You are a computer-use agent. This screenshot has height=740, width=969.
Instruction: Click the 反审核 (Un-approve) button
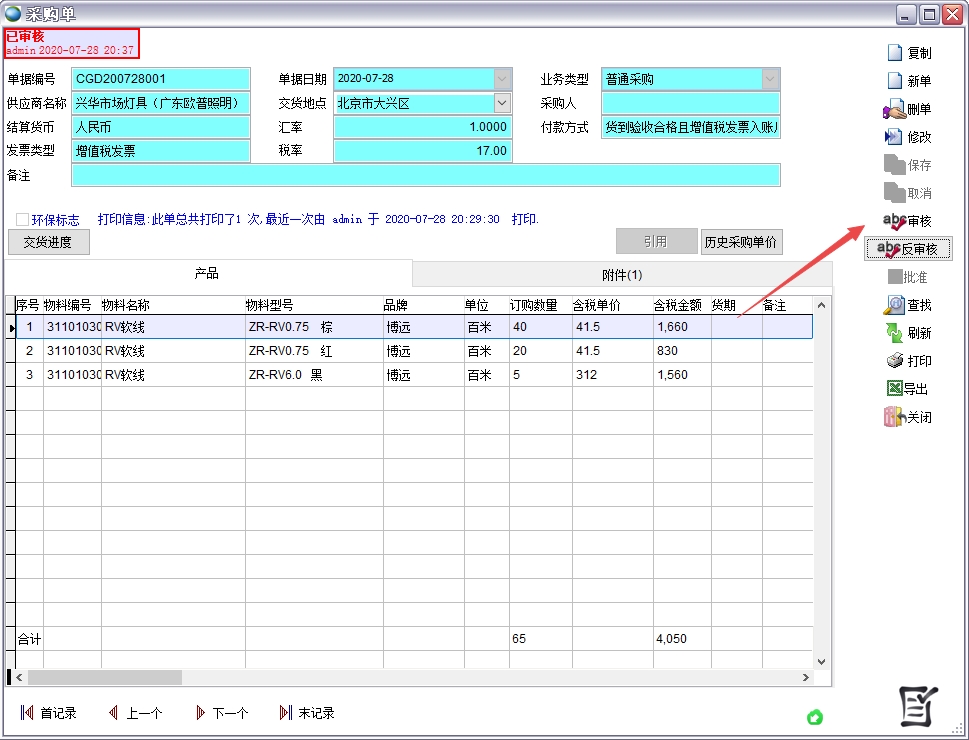tap(908, 249)
